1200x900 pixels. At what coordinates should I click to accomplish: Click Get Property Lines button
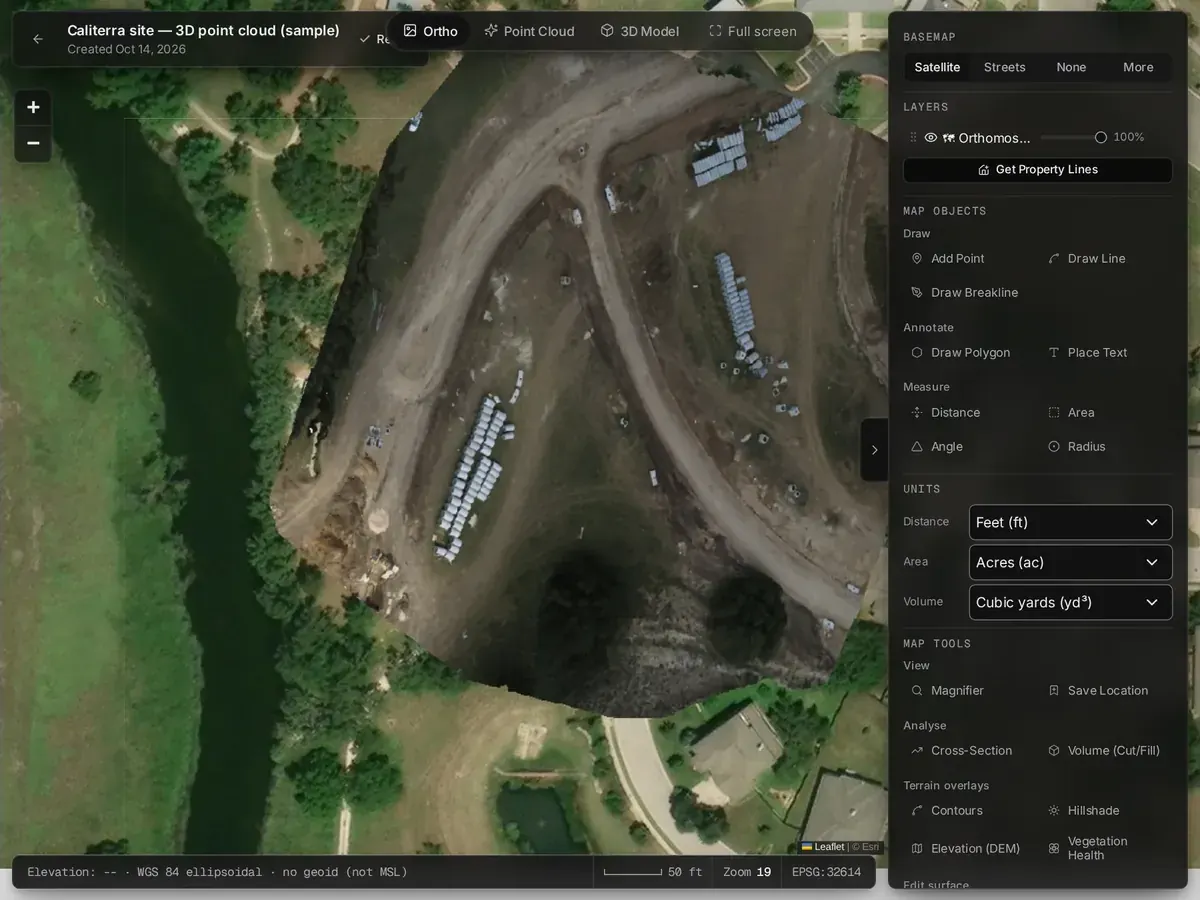point(1038,170)
